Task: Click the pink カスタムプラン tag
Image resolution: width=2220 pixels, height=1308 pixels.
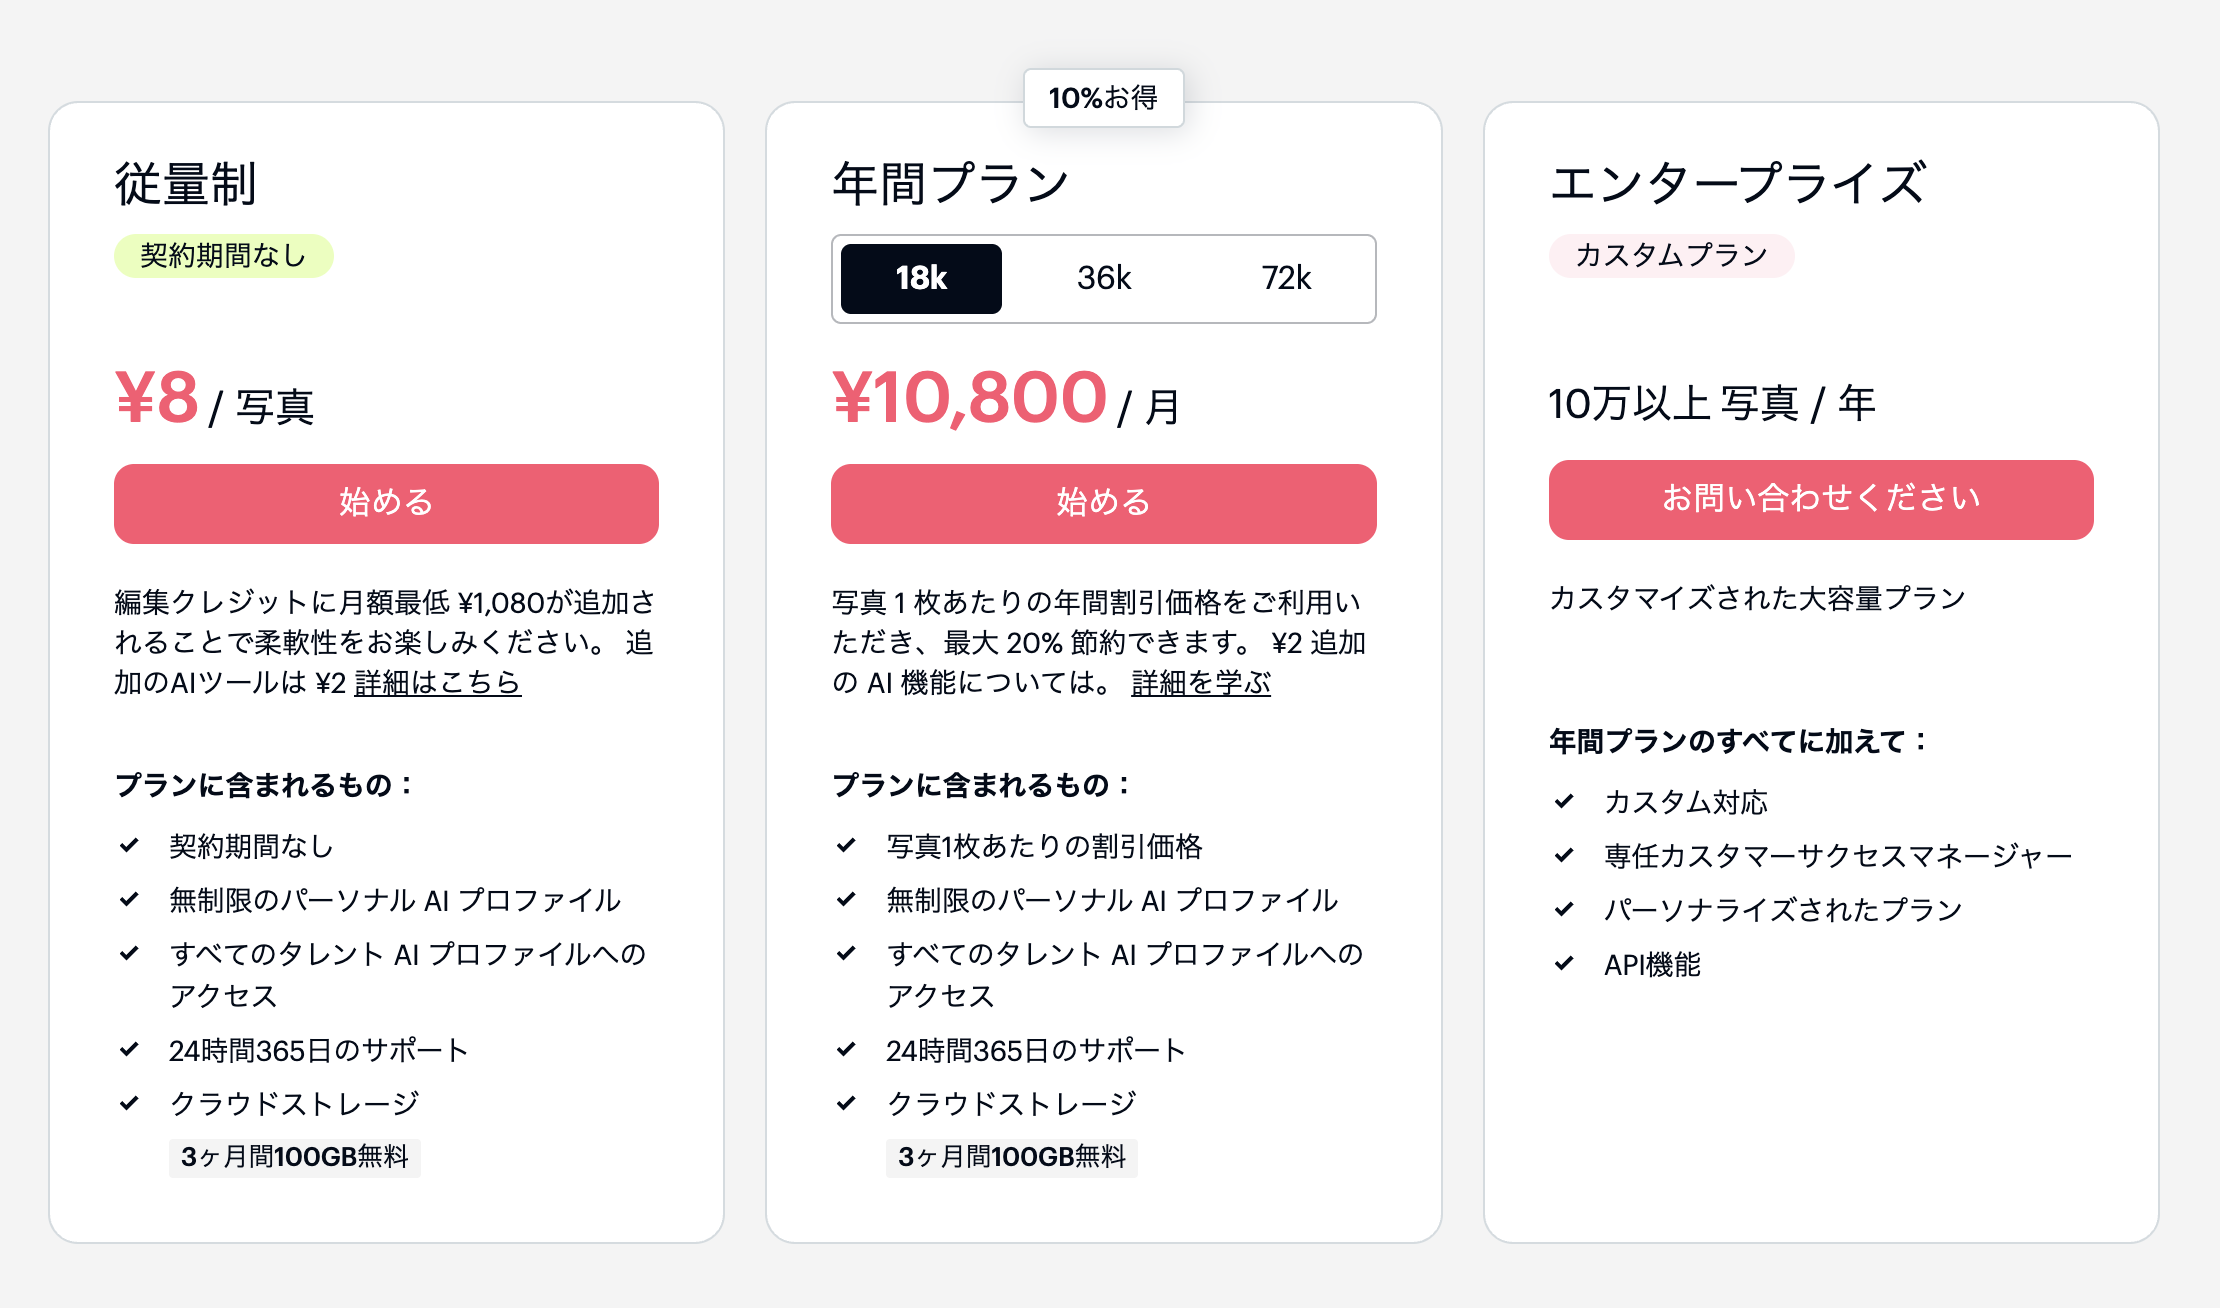Action: 1671,256
